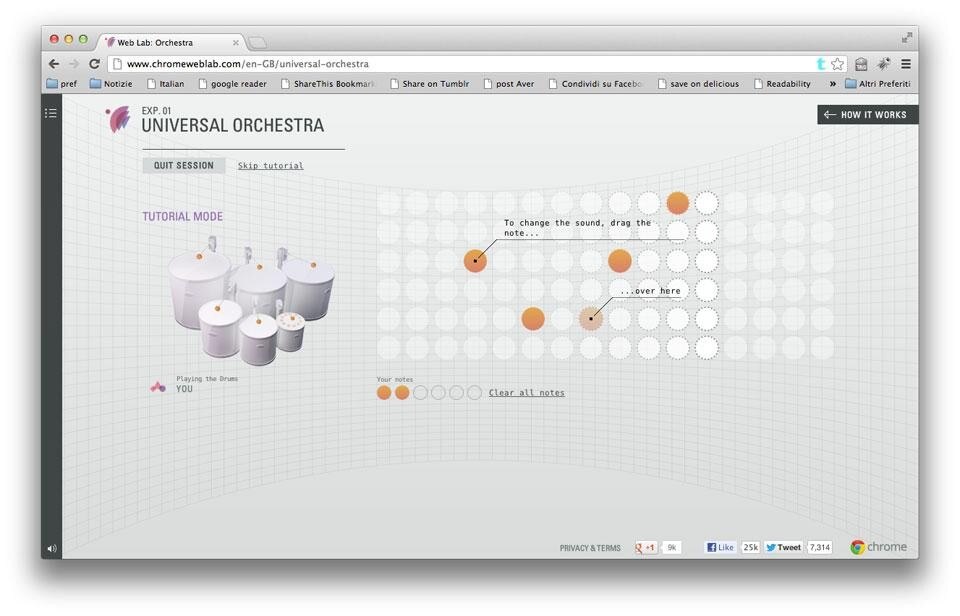This screenshot has height=616, width=960.
Task: Open the sidebar list menu icon
Action: (x=51, y=113)
